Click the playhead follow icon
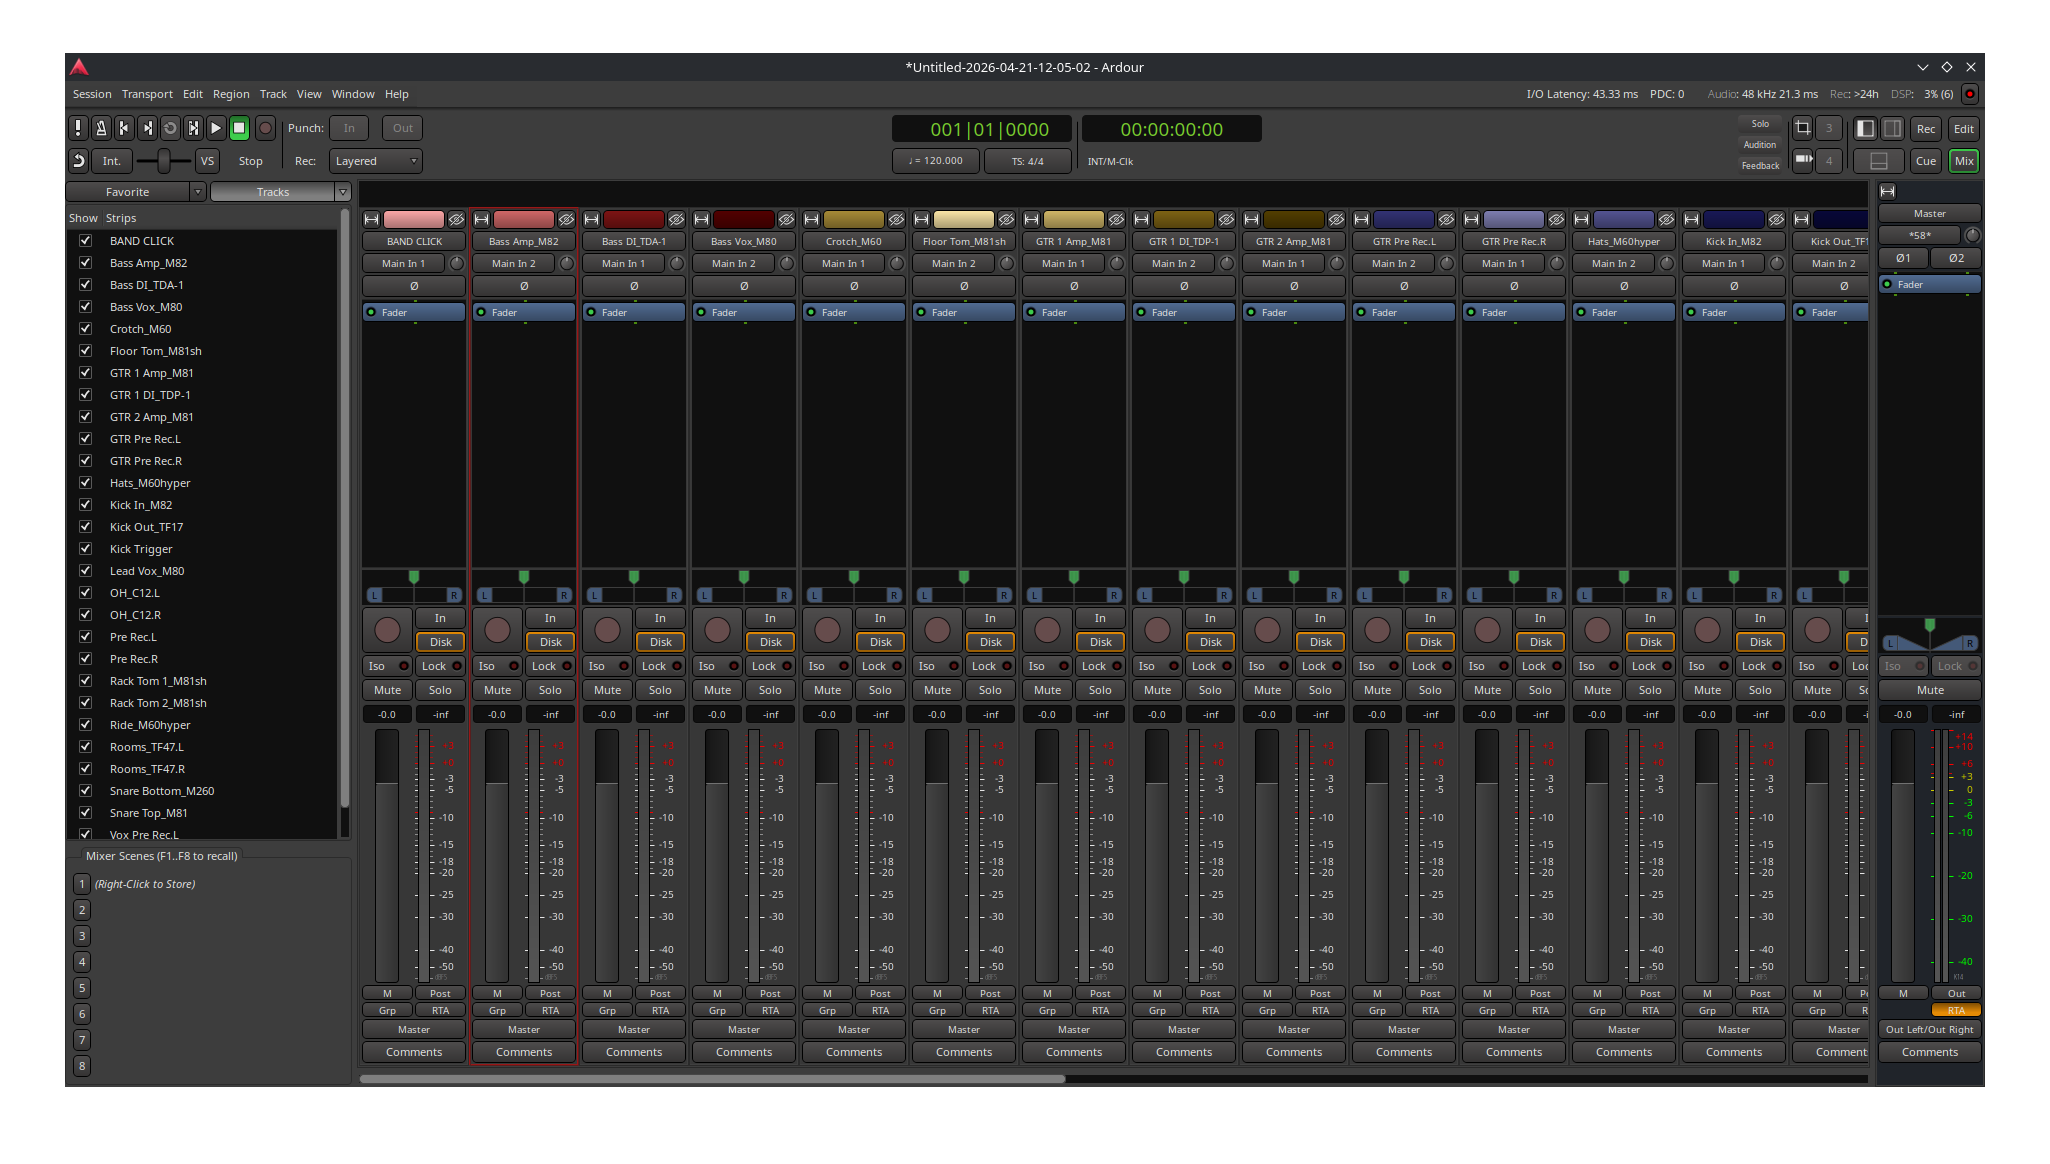The image size is (2050, 1164). click(1802, 160)
